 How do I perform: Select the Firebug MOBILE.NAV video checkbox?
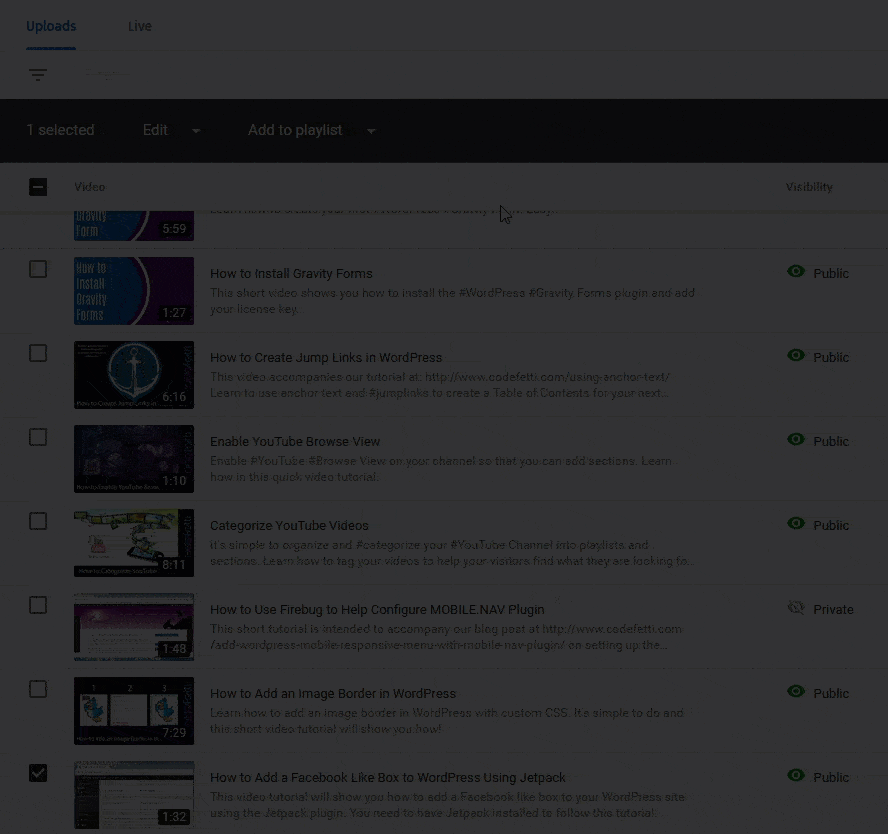(x=38, y=605)
